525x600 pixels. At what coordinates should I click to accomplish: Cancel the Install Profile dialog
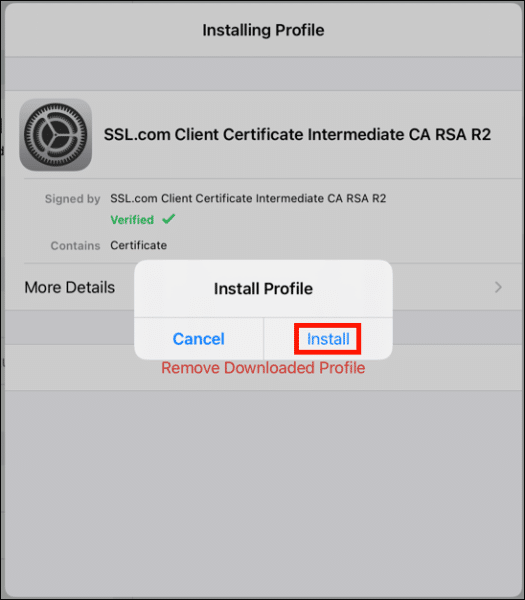[x=199, y=339]
